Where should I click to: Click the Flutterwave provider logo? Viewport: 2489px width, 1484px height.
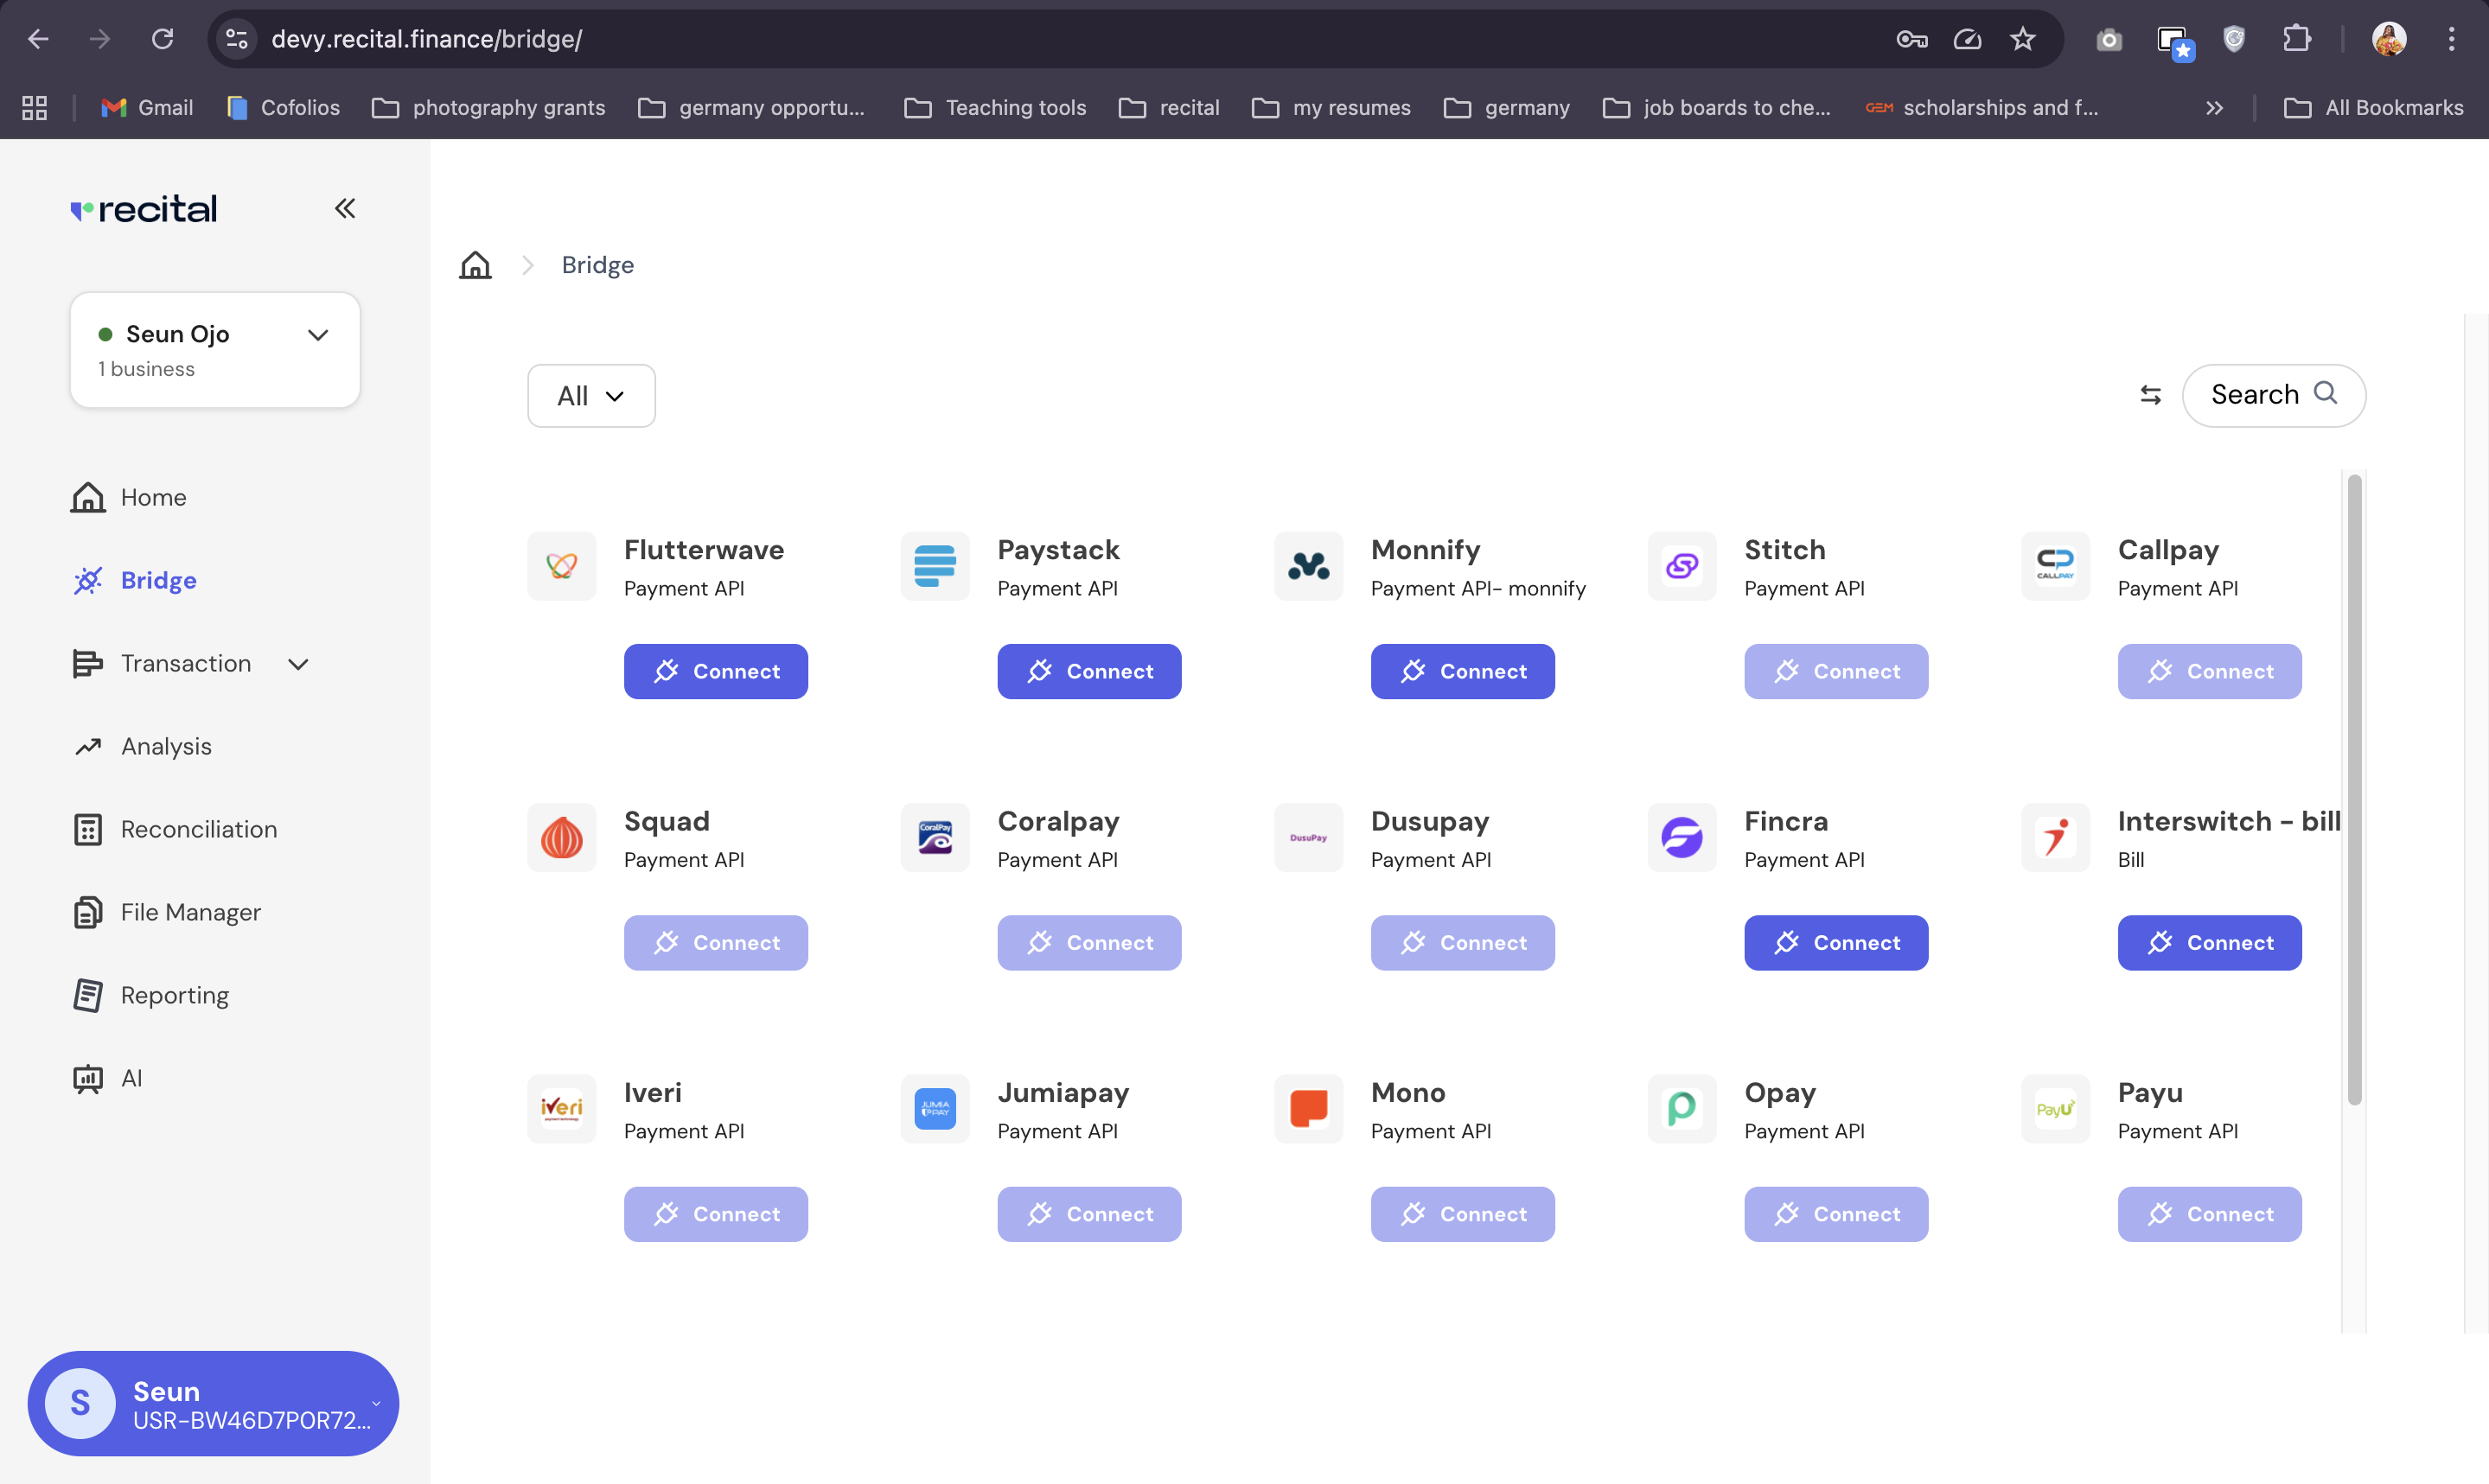pyautogui.click(x=561, y=565)
